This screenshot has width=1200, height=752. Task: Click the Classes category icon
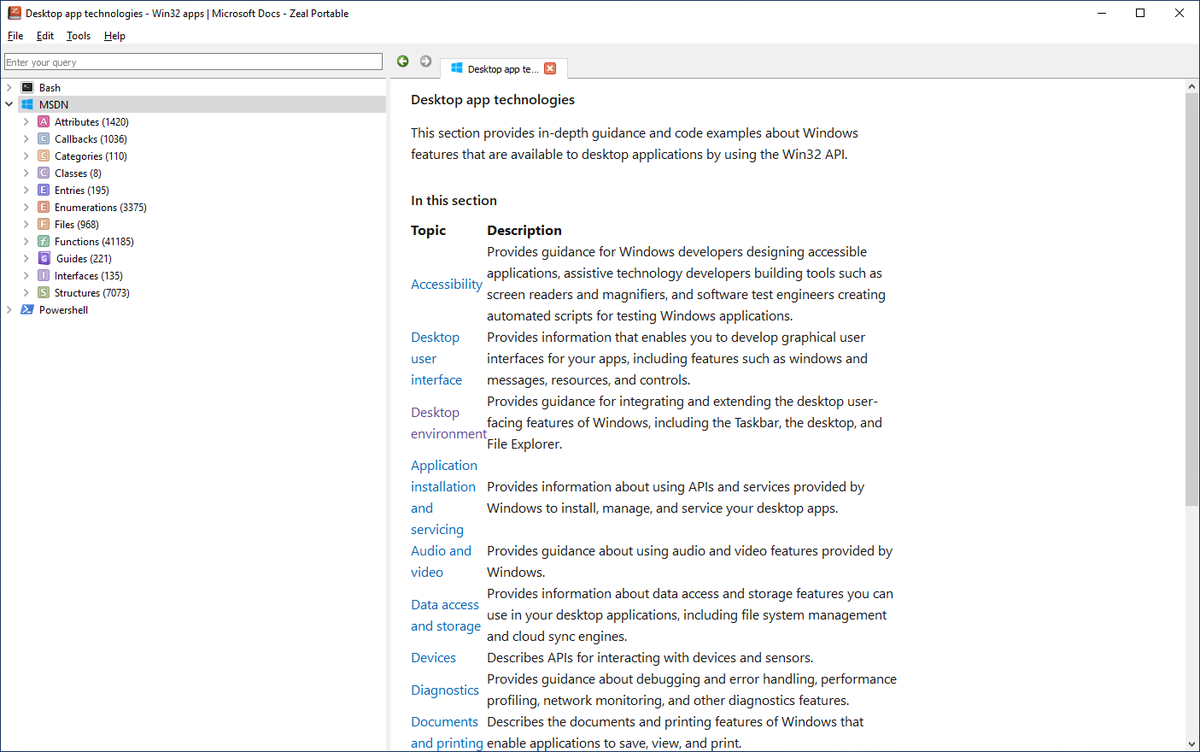[44, 173]
